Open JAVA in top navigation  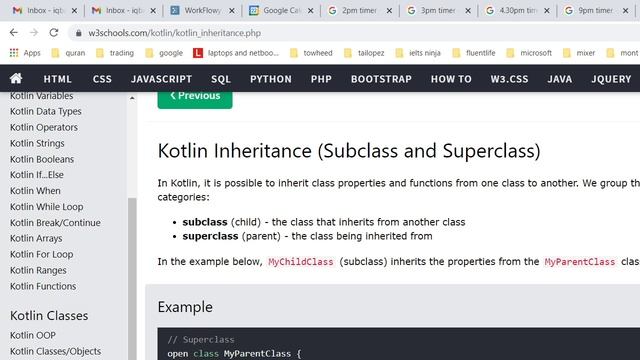click(x=560, y=79)
